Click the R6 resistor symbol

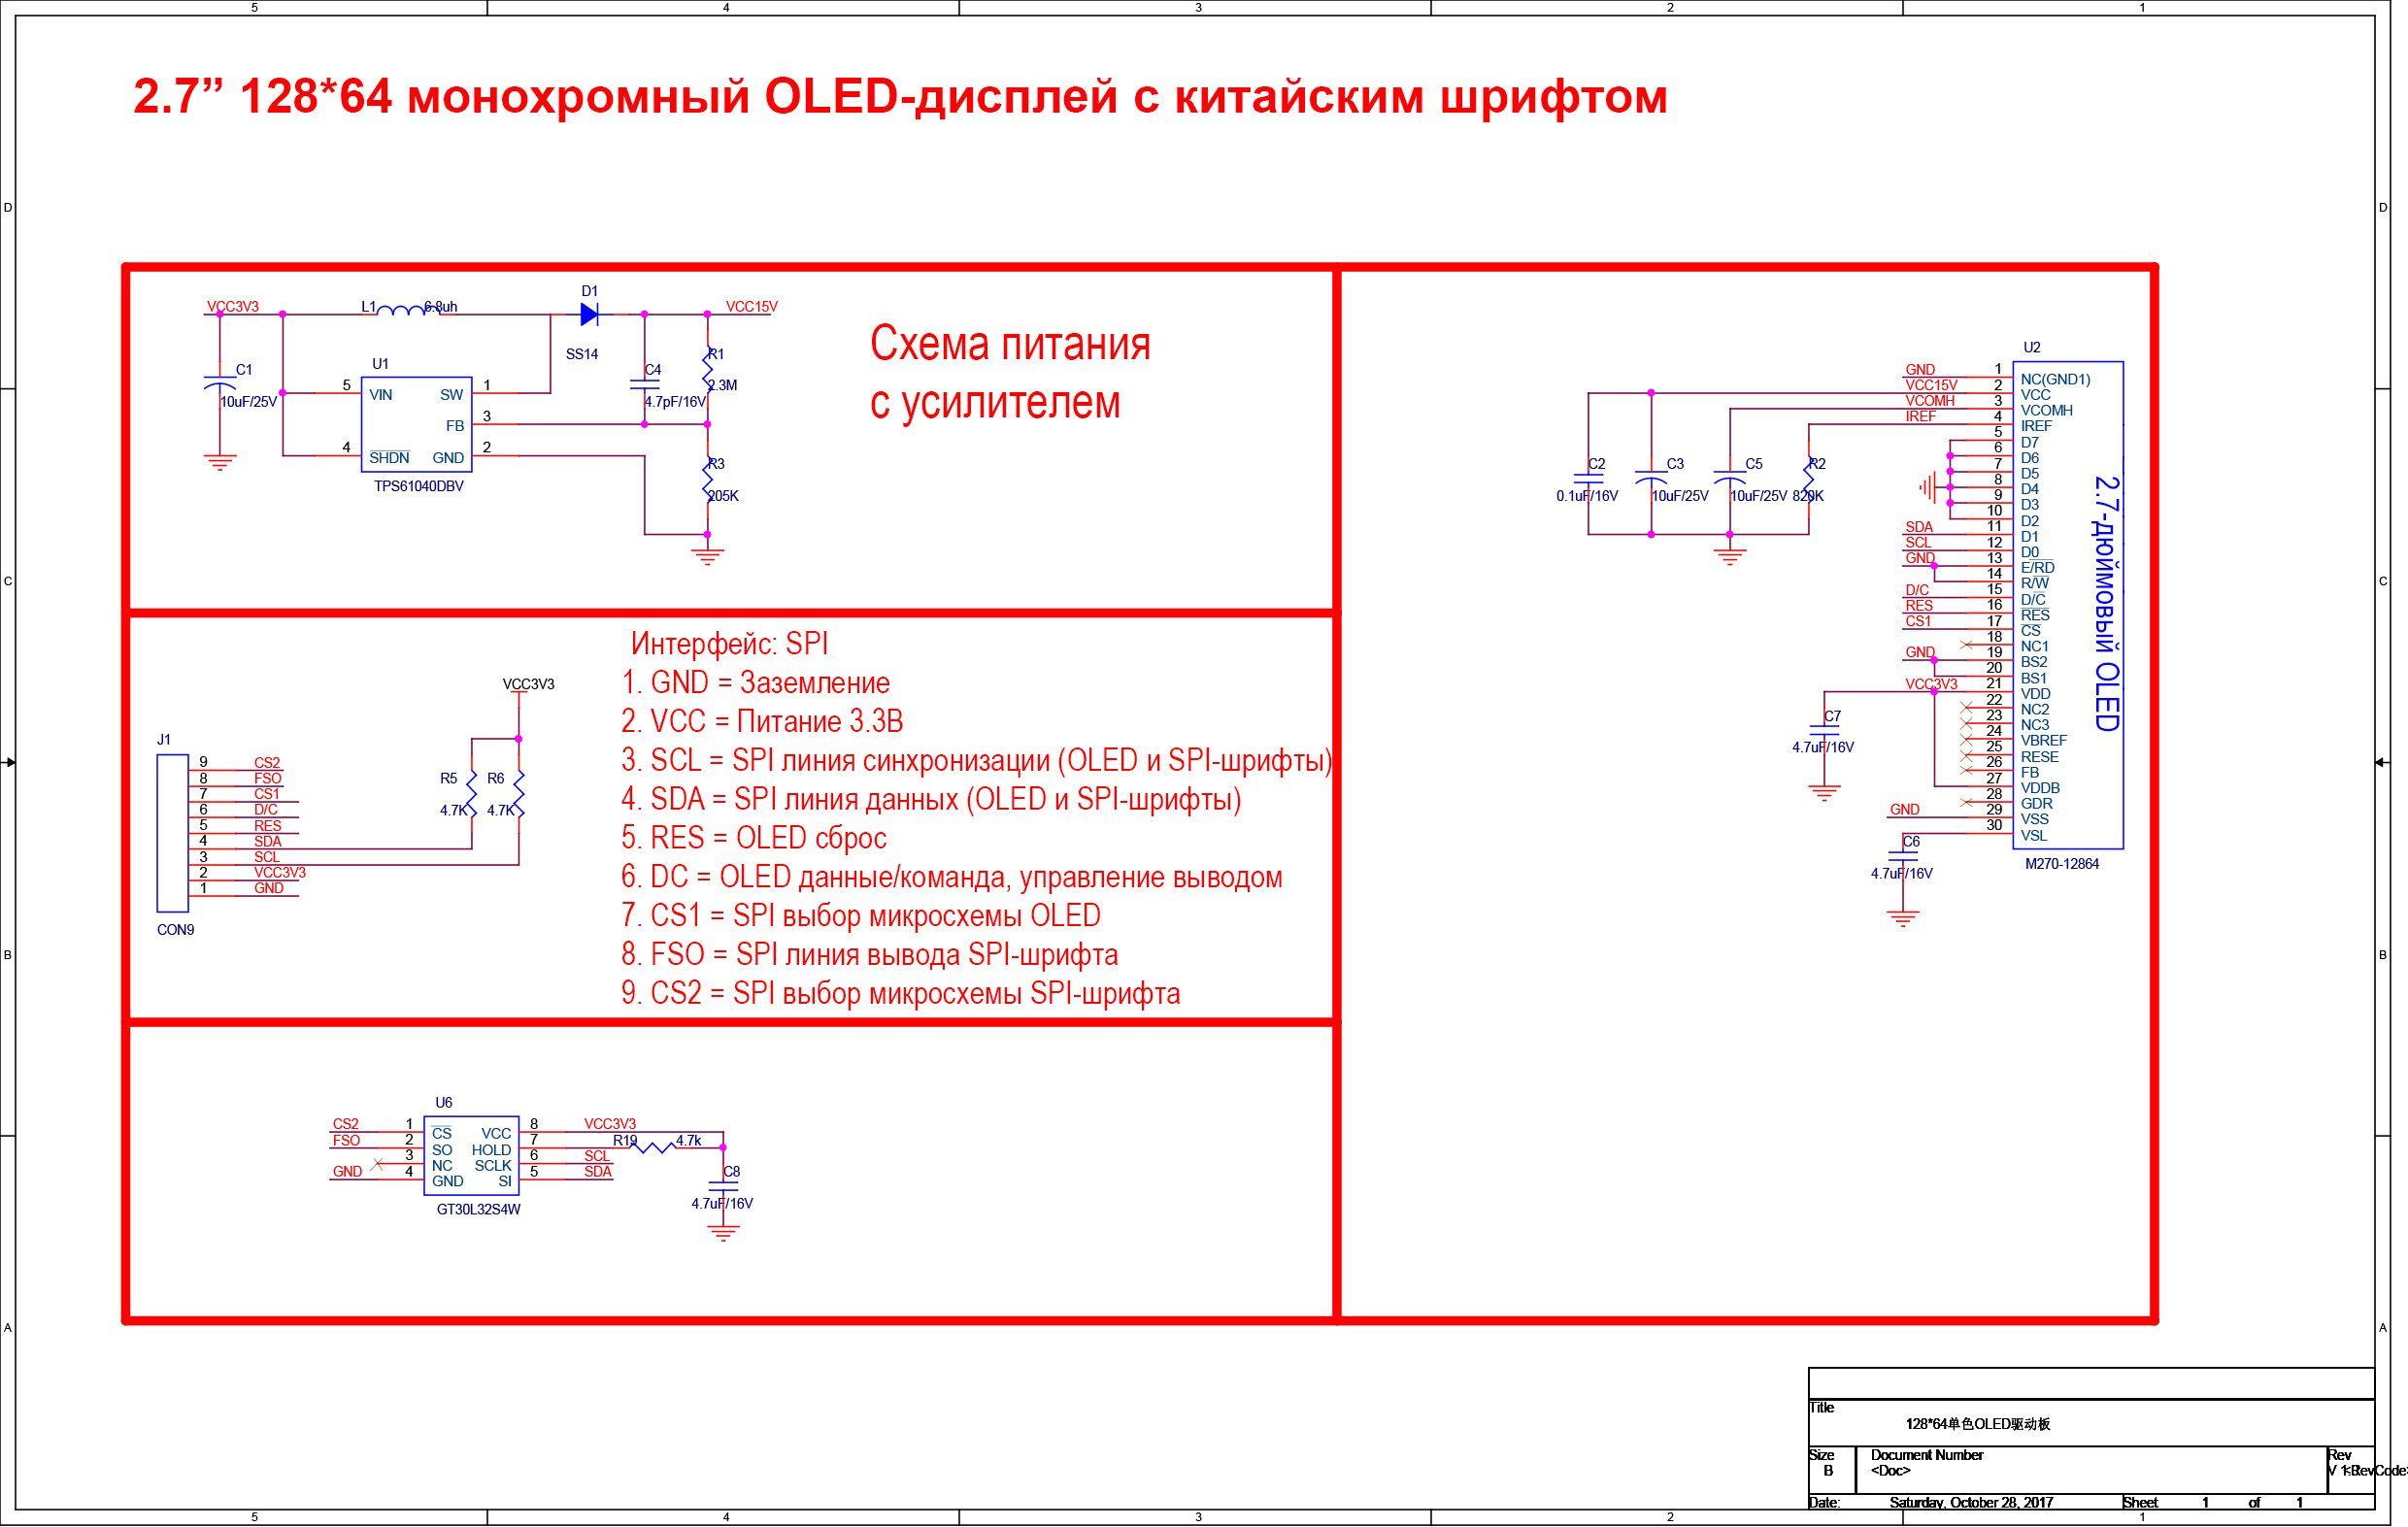519,795
